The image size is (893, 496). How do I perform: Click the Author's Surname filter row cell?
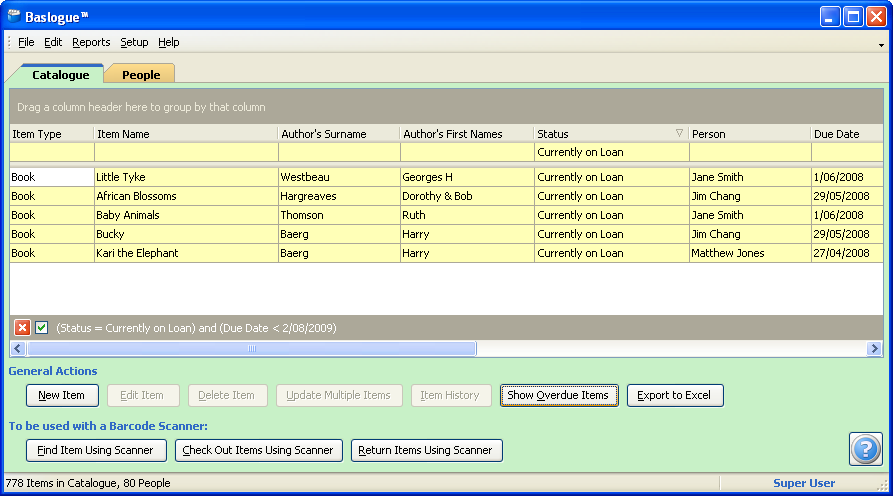339,152
